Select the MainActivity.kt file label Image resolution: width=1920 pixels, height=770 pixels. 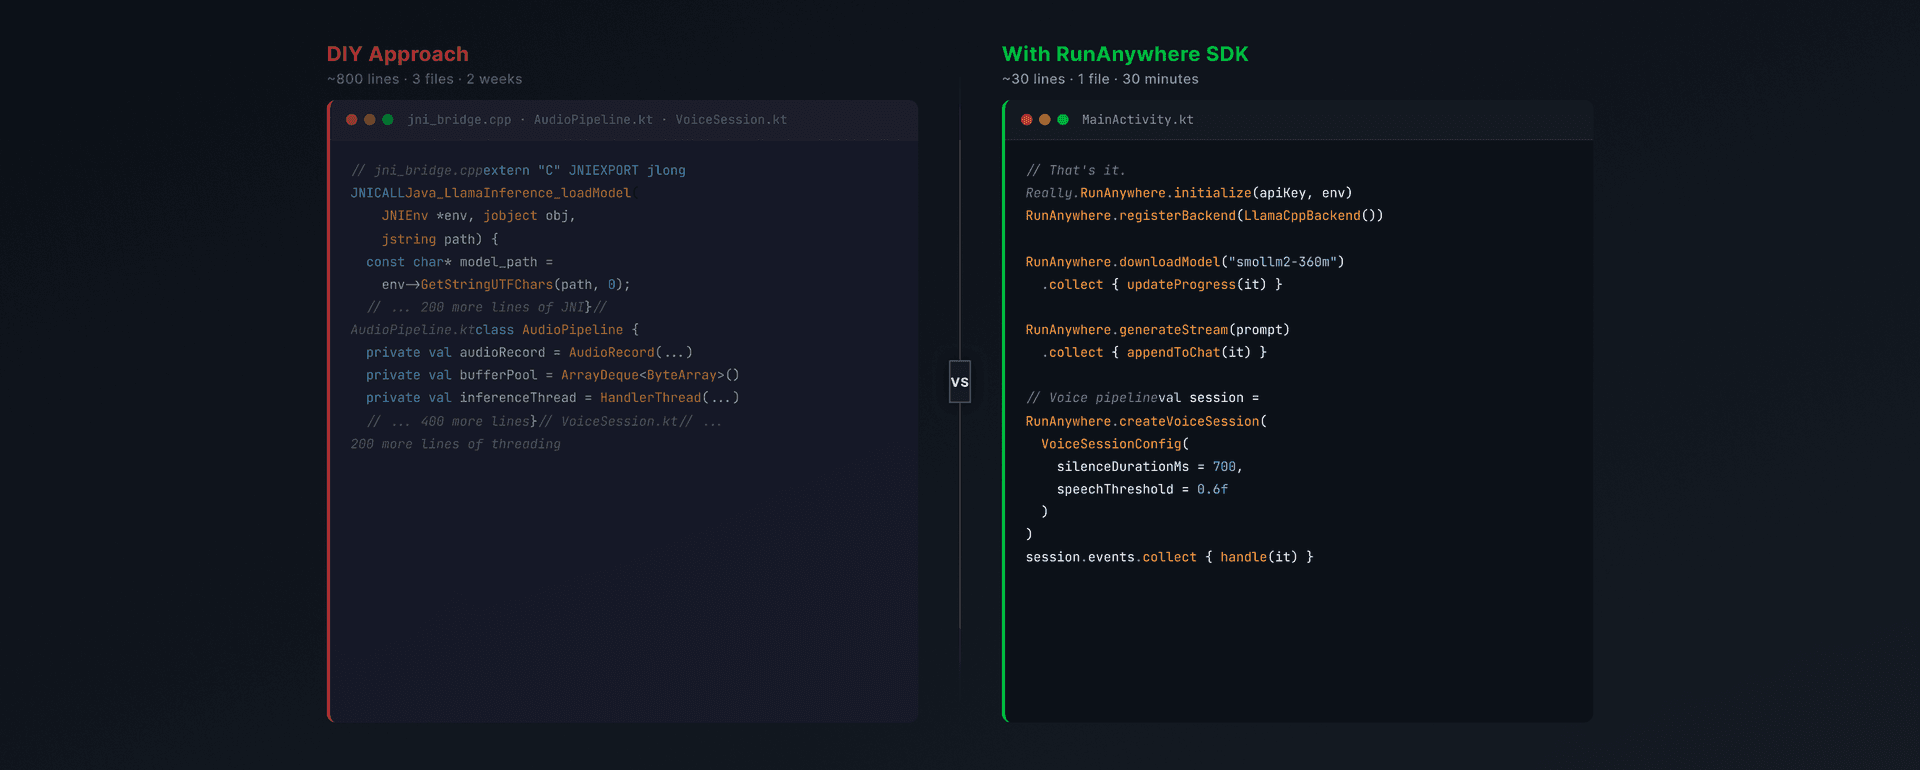tap(1138, 120)
